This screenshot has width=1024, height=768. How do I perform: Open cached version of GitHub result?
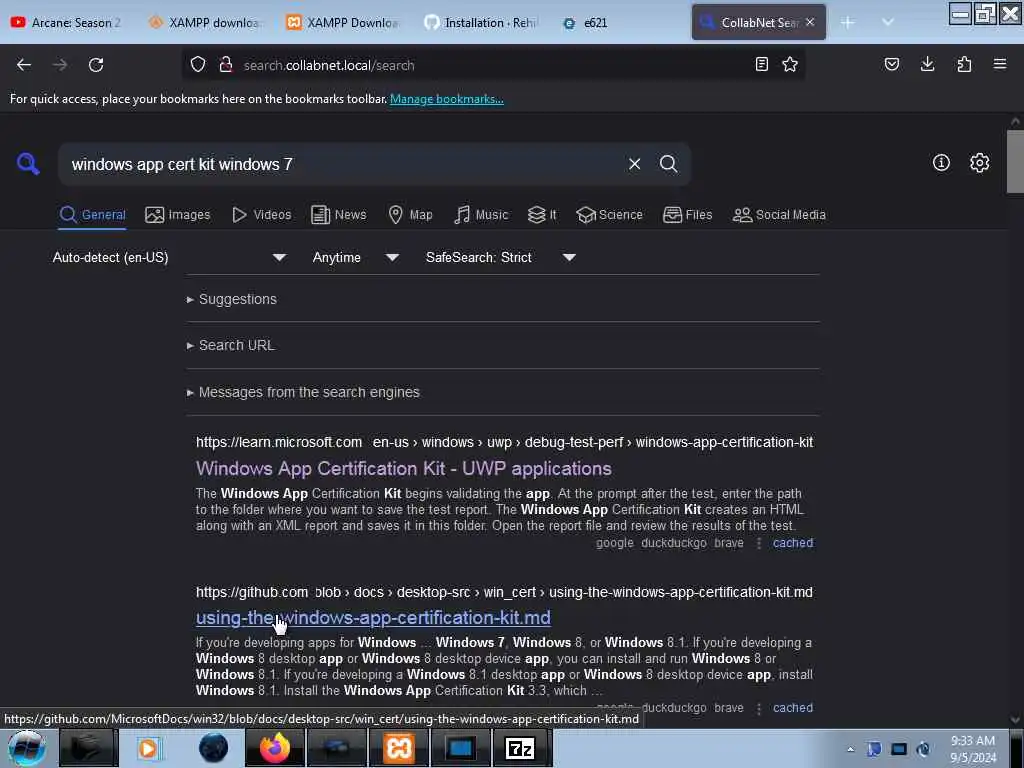pyautogui.click(x=793, y=707)
